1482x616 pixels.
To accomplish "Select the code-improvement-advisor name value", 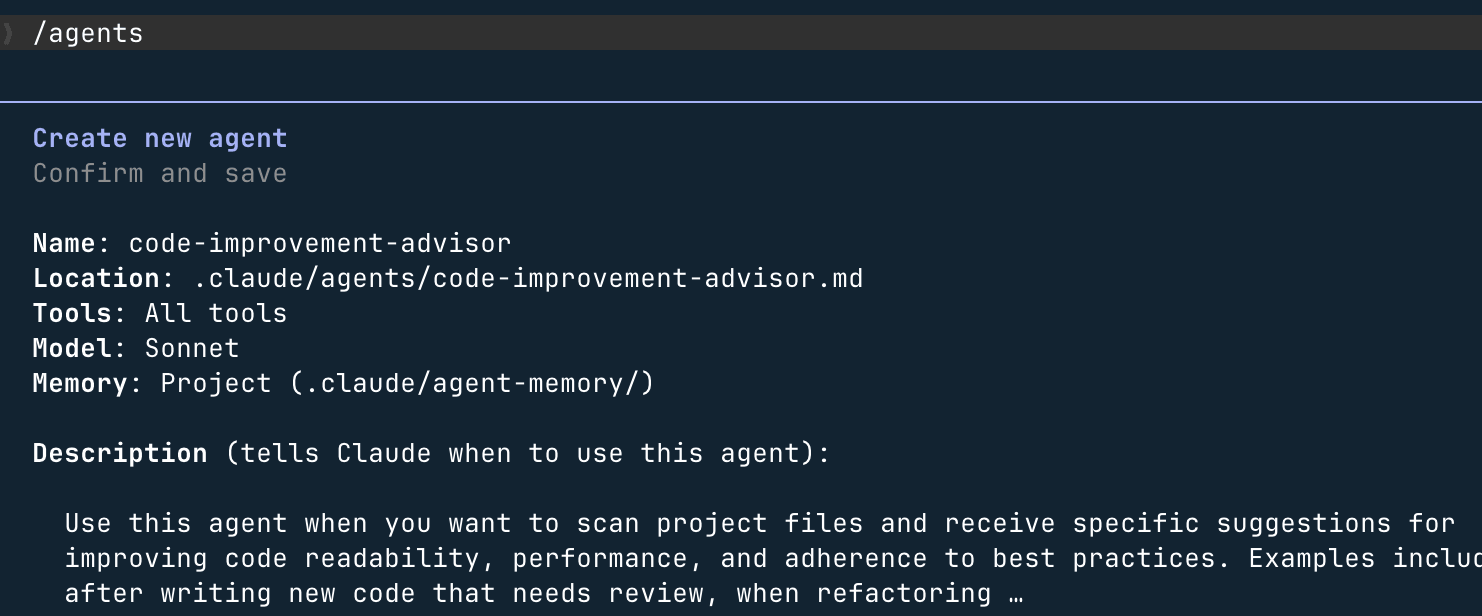I will [x=320, y=243].
